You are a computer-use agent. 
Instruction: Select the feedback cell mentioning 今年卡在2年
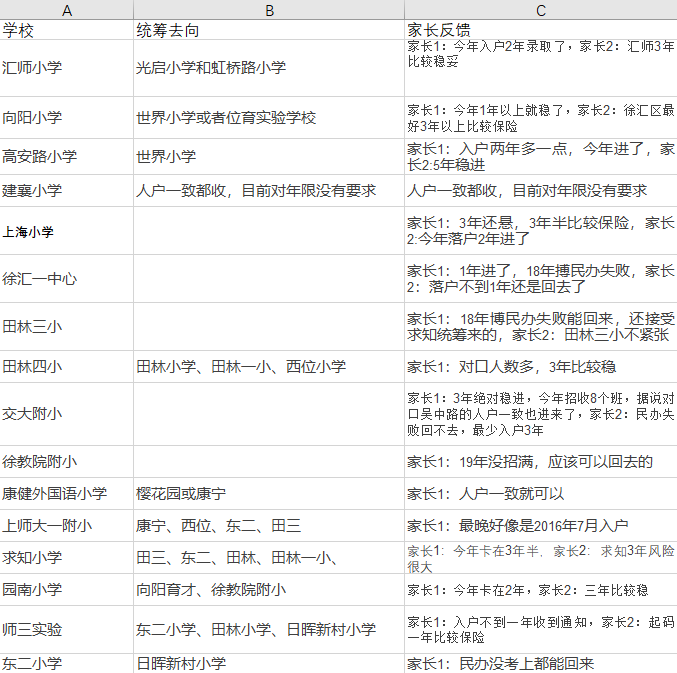[x=541, y=589]
